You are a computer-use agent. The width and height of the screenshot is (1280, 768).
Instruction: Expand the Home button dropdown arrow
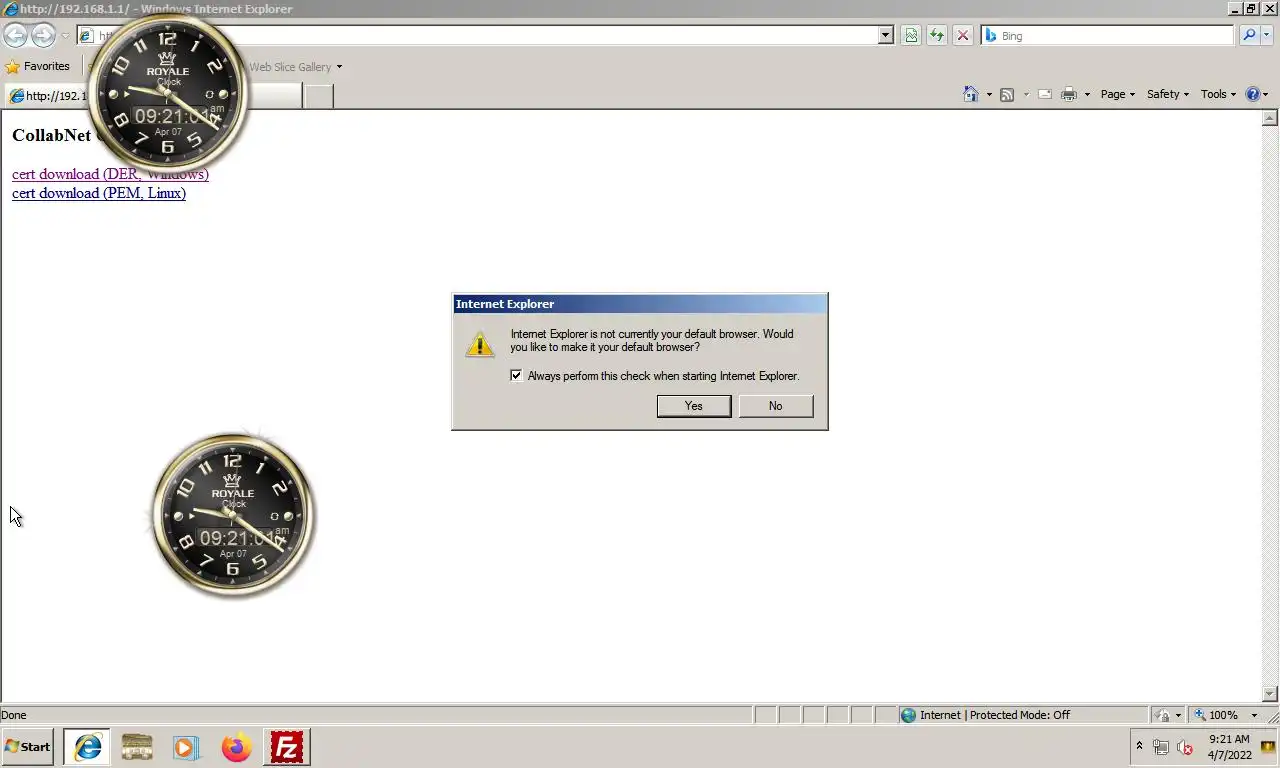click(989, 95)
